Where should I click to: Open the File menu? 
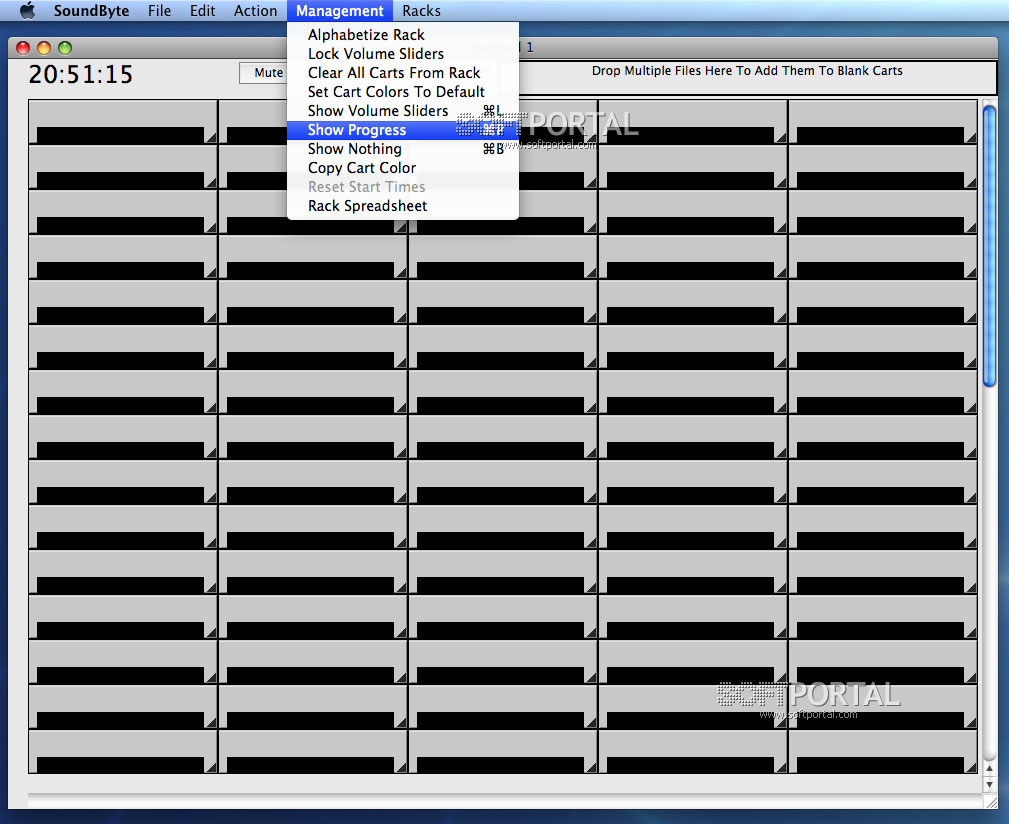(159, 11)
